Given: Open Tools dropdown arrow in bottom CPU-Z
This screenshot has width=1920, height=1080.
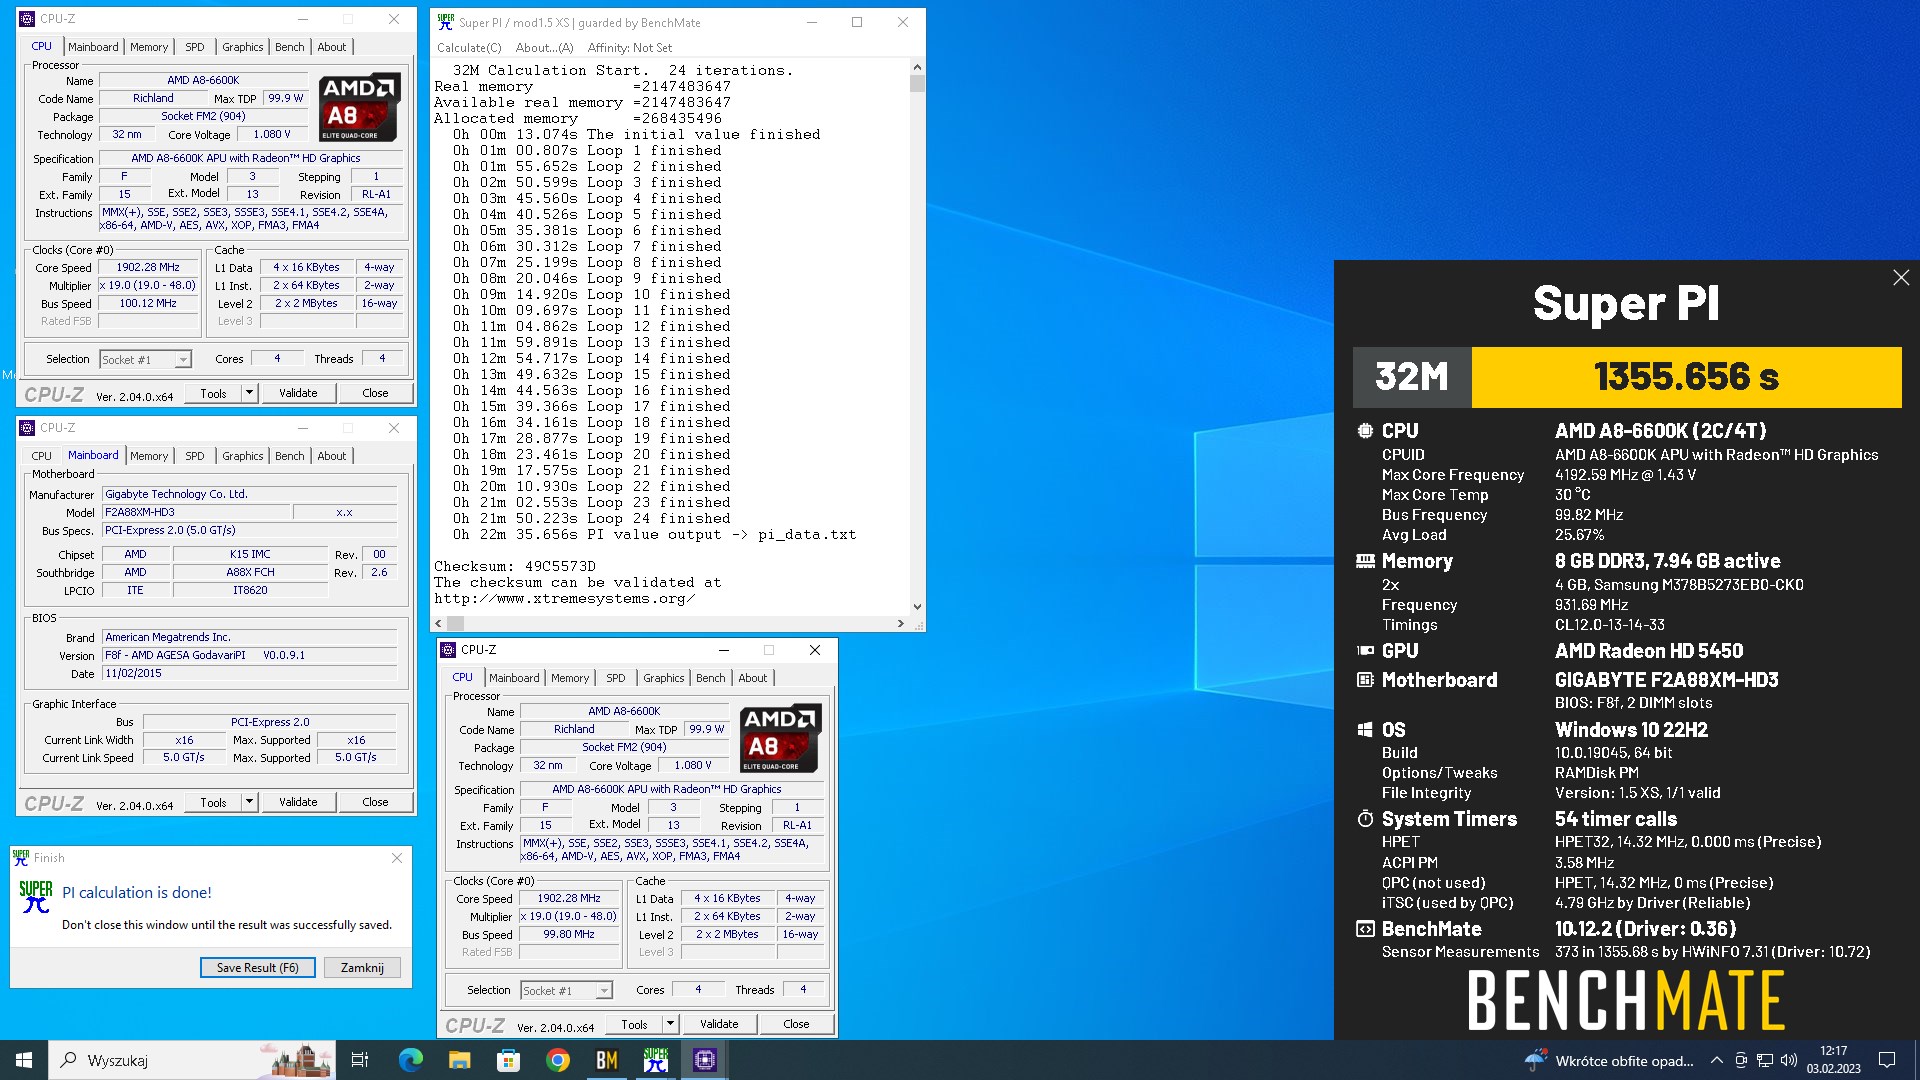Looking at the screenshot, I should click(x=670, y=1024).
